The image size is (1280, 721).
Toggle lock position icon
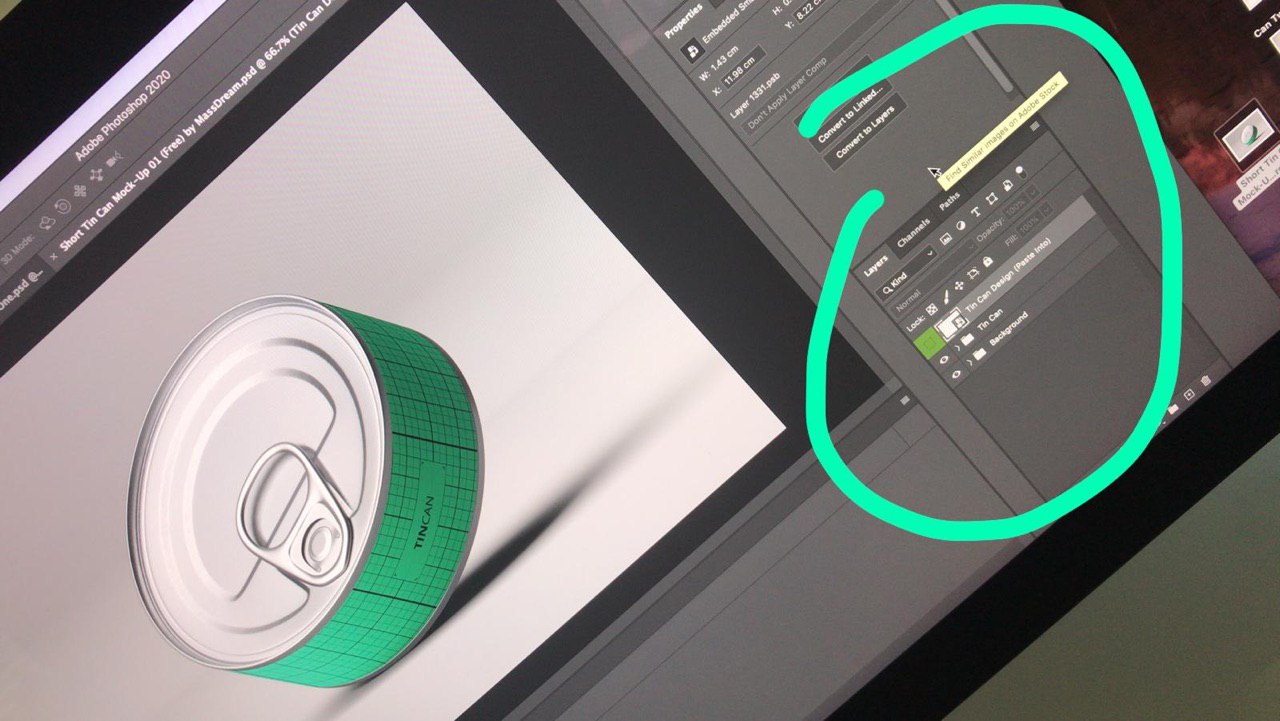tap(959, 286)
